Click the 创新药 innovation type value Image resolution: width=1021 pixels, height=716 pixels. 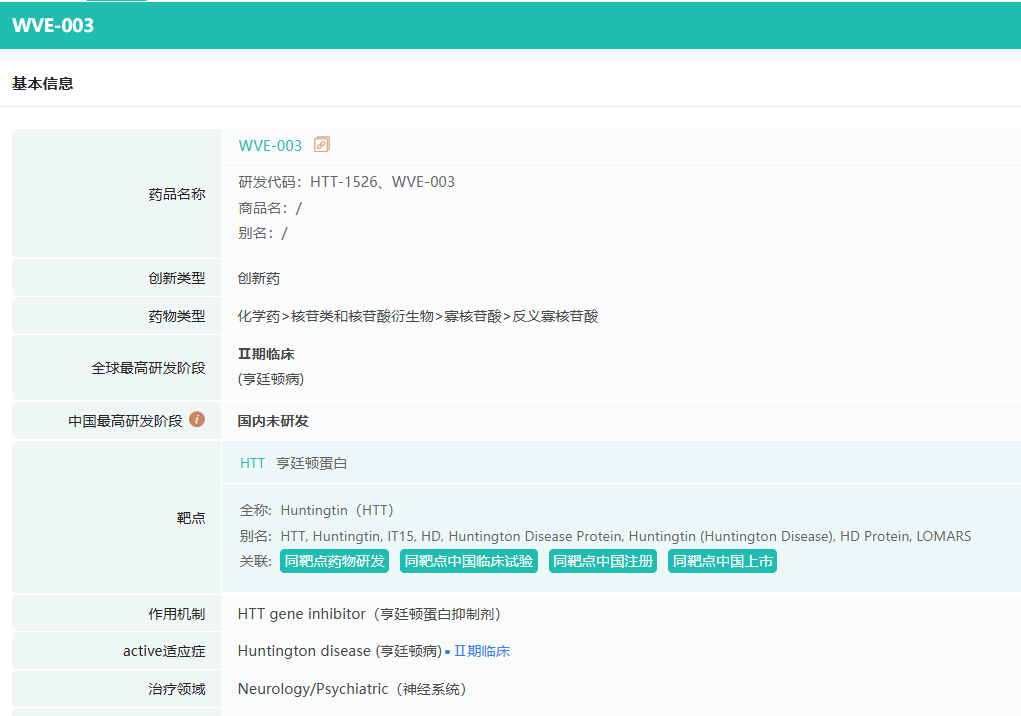coord(259,278)
